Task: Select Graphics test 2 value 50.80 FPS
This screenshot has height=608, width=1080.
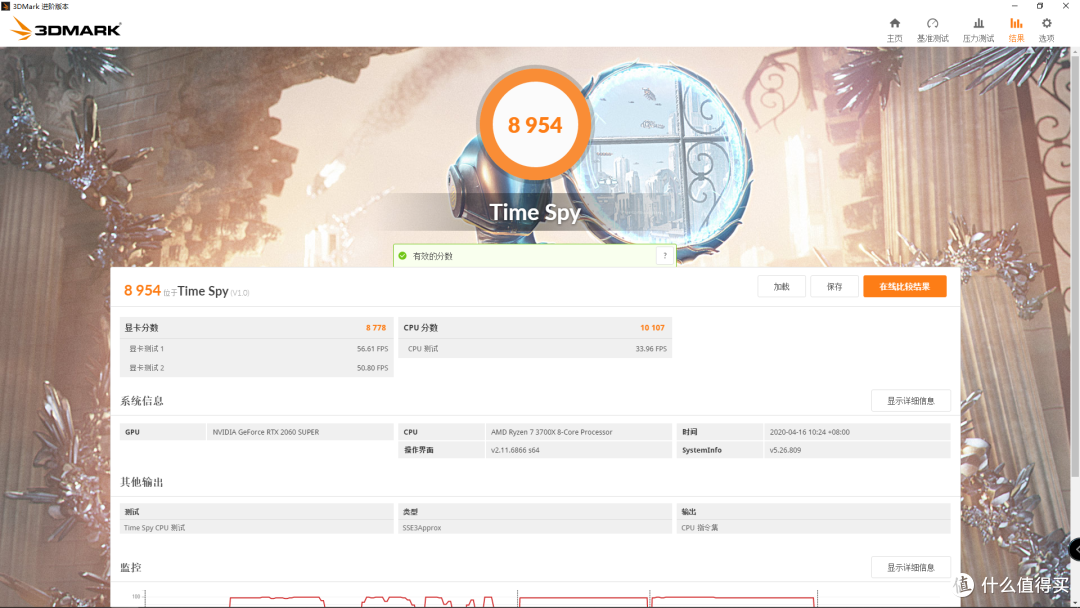Action: point(373,368)
